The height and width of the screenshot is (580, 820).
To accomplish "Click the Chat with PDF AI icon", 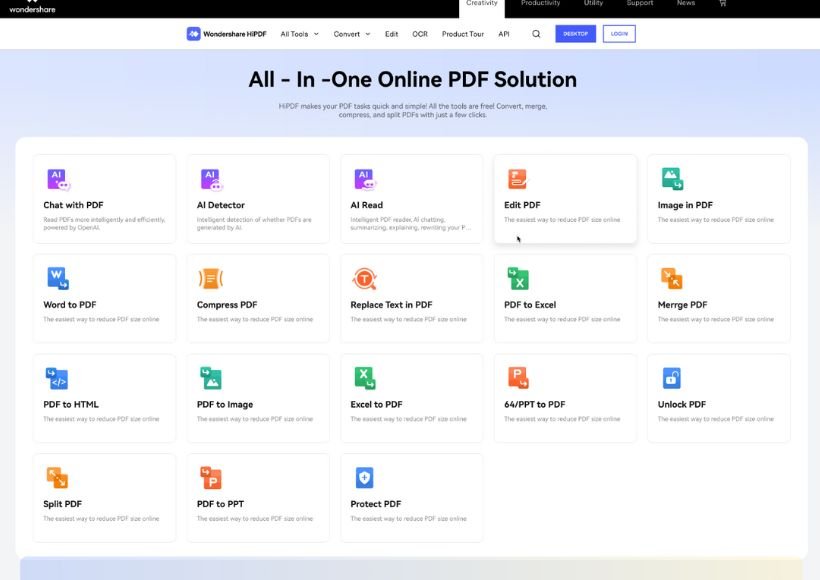I will [58, 179].
